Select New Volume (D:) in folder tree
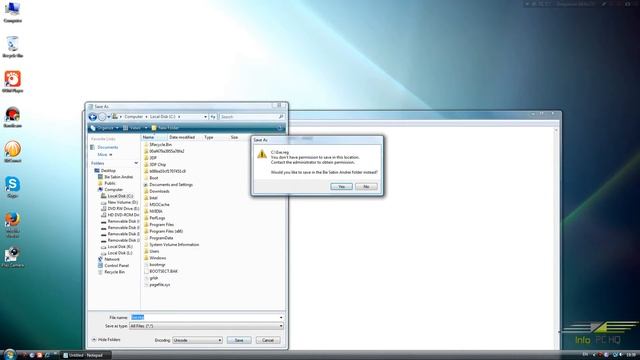The height and width of the screenshot is (360, 640). click(119, 202)
